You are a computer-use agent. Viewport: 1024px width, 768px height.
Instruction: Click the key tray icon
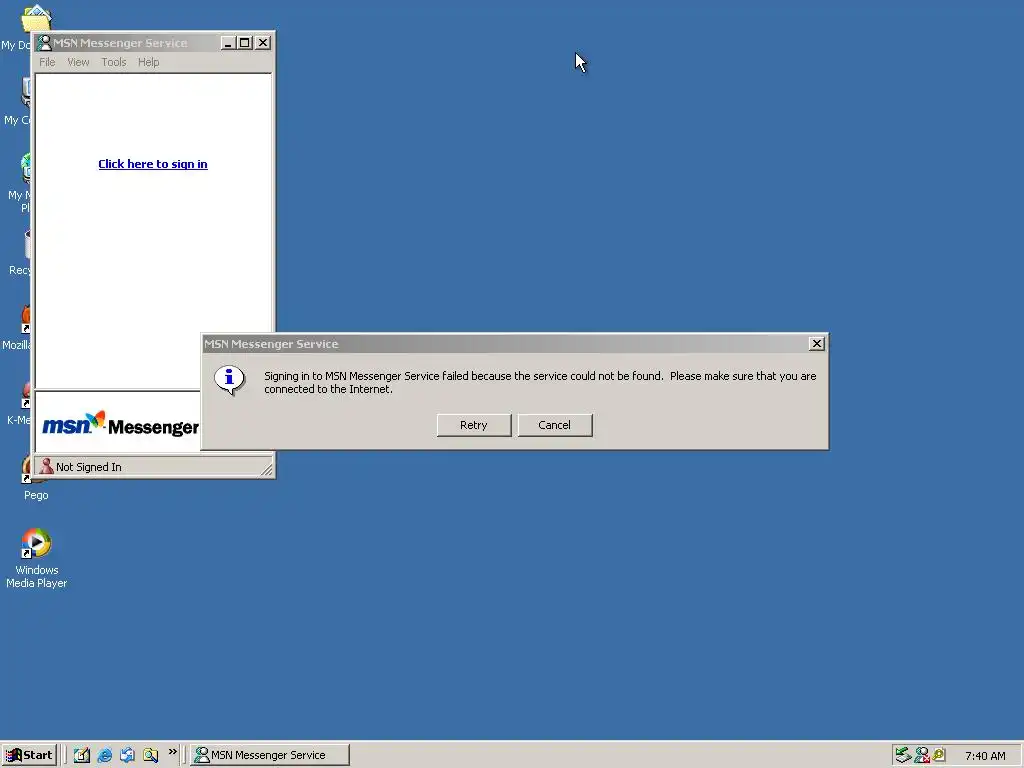pos(939,755)
